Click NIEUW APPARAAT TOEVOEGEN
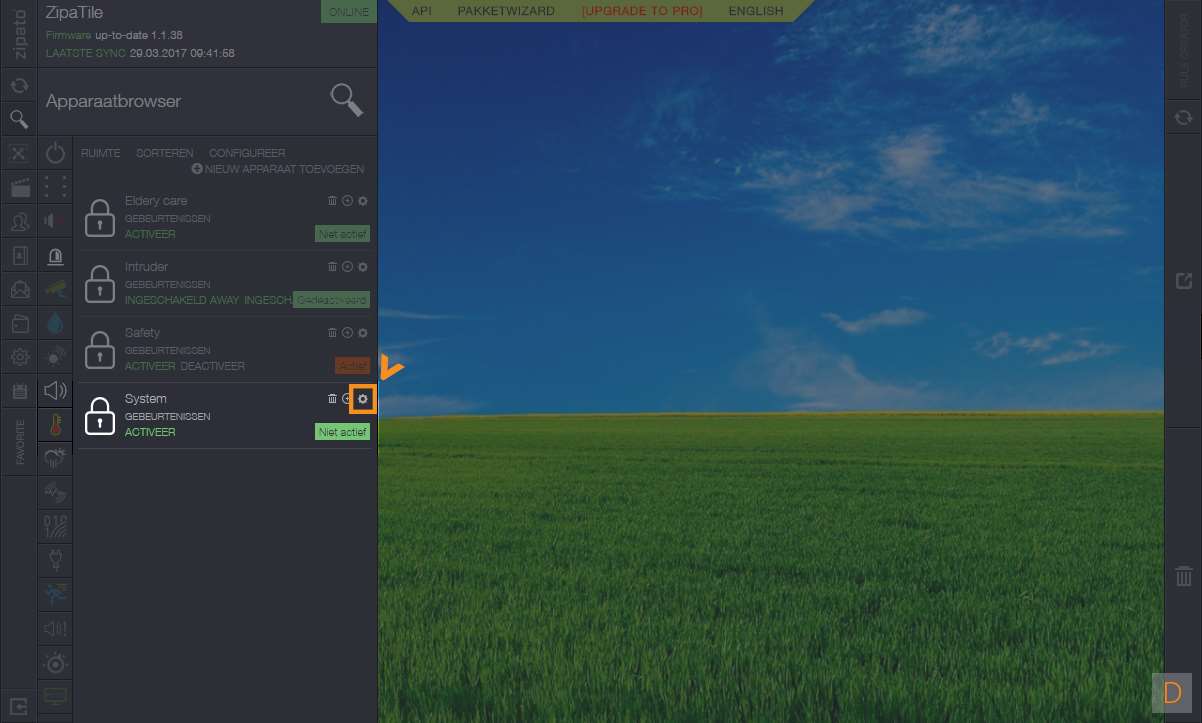1202x723 pixels. tap(278, 169)
